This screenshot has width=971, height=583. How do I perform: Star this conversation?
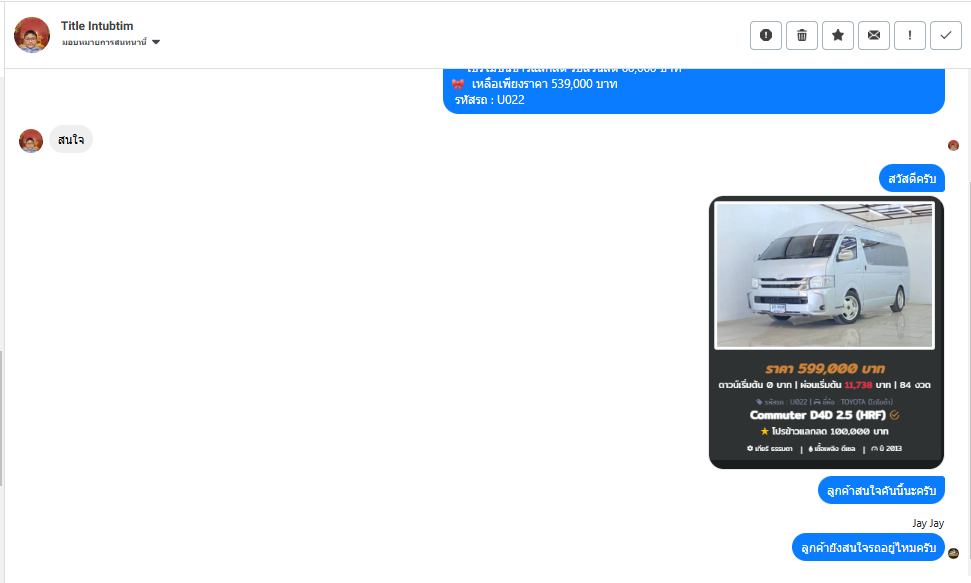point(838,35)
